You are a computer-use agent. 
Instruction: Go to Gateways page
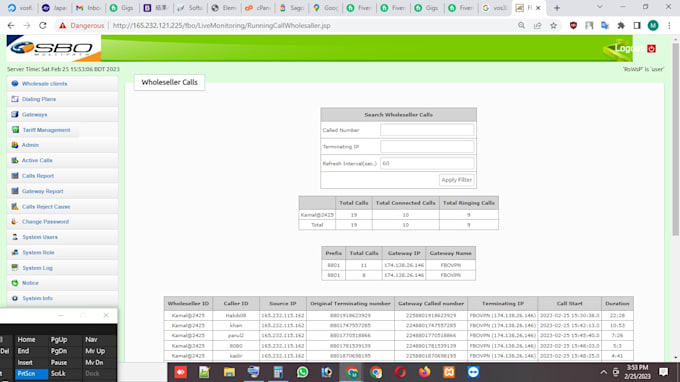[x=35, y=114]
